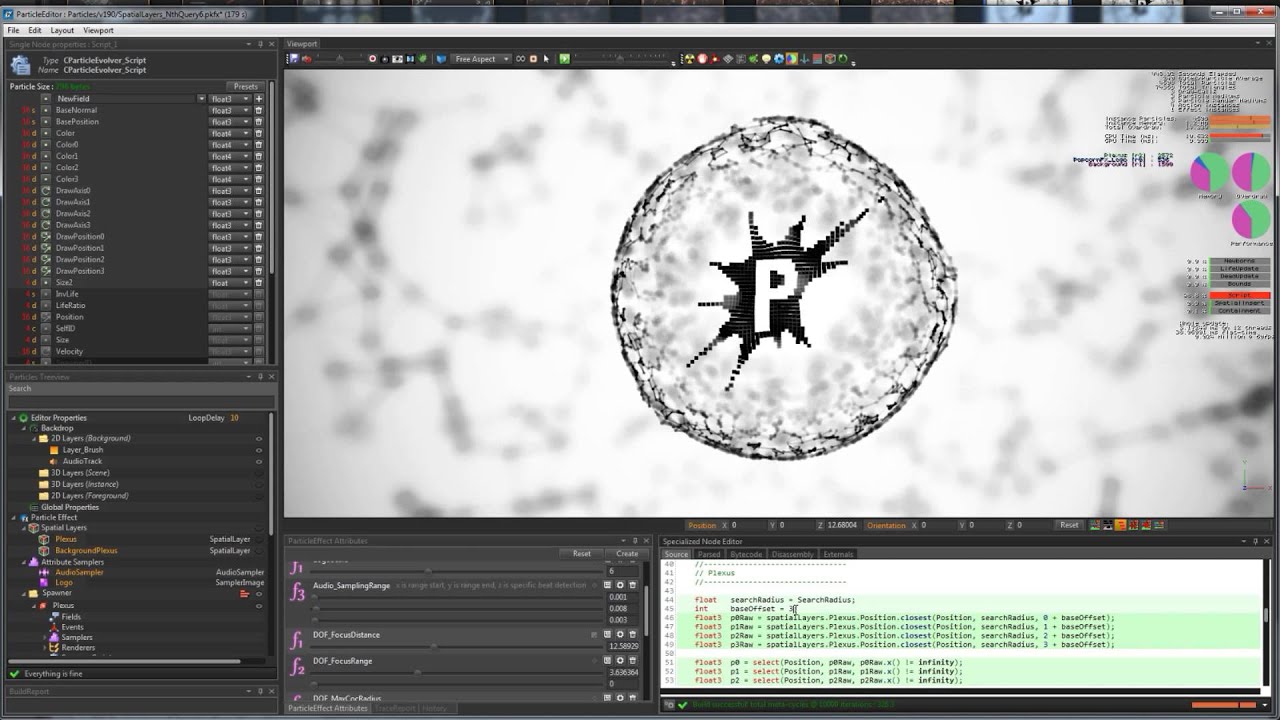The width and height of the screenshot is (1280, 720).
Task: Click the red bars icon on Spawner row
Action: coord(245,594)
